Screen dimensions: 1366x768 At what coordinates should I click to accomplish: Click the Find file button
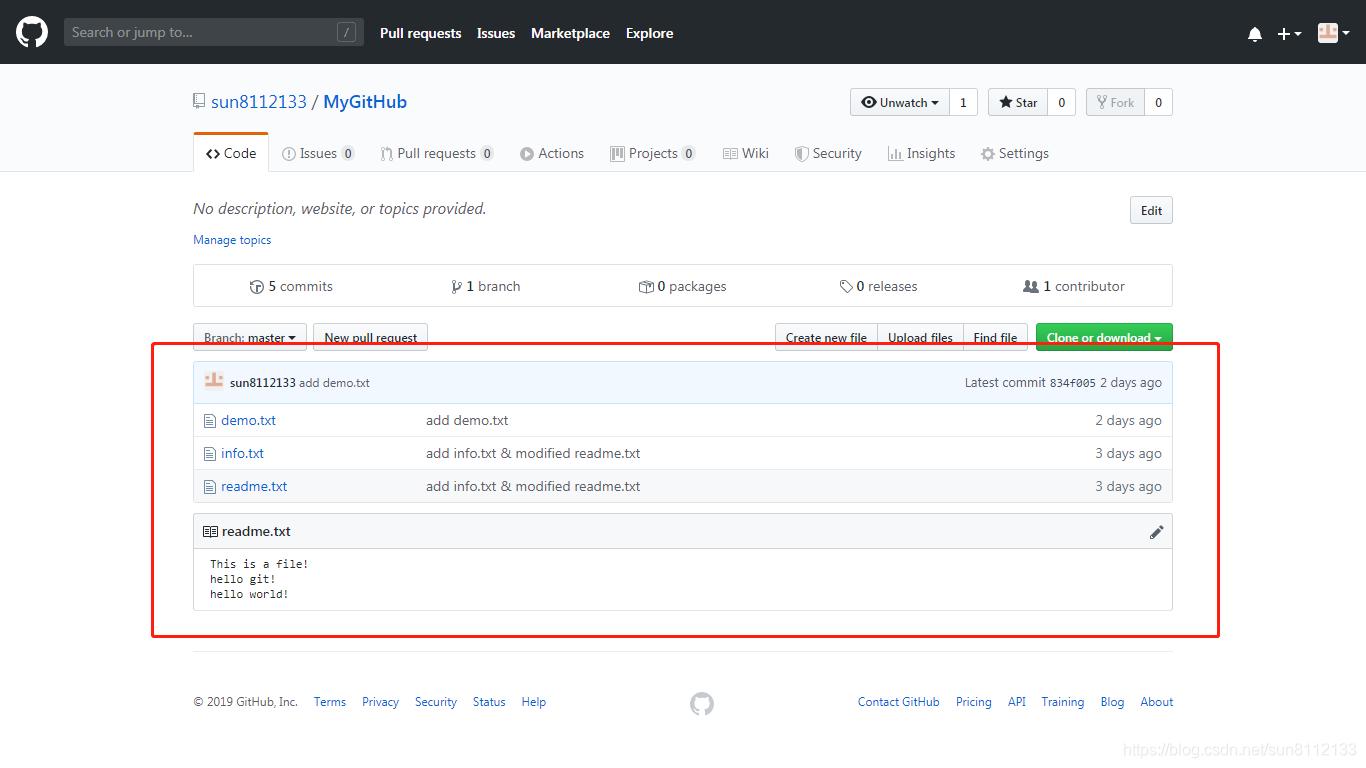tap(995, 337)
